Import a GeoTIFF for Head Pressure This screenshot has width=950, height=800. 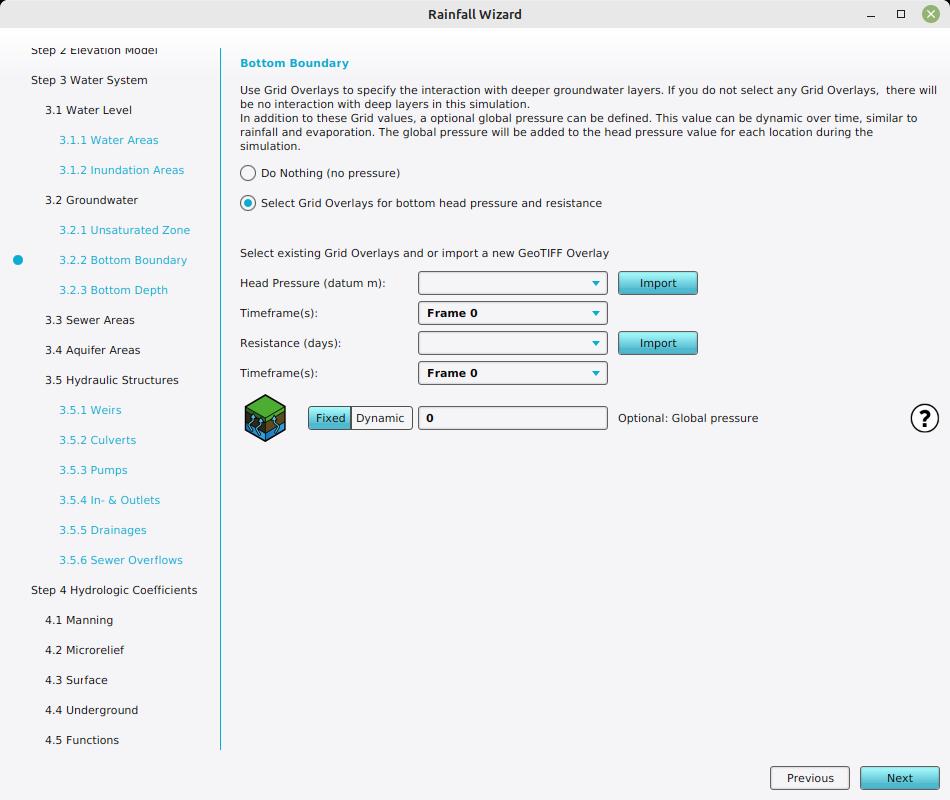coord(657,283)
